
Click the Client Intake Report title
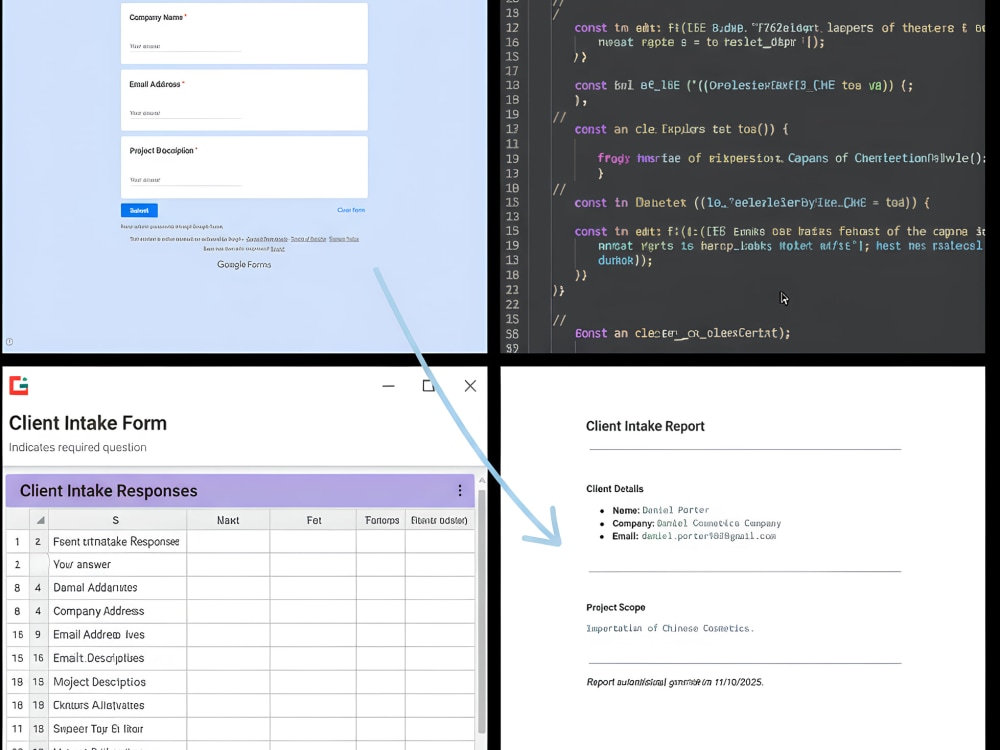click(x=645, y=426)
